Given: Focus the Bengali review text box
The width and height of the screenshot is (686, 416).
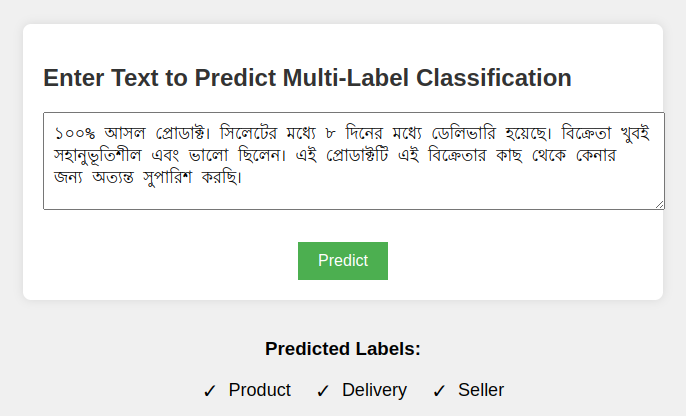Looking at the screenshot, I should pos(353,160).
